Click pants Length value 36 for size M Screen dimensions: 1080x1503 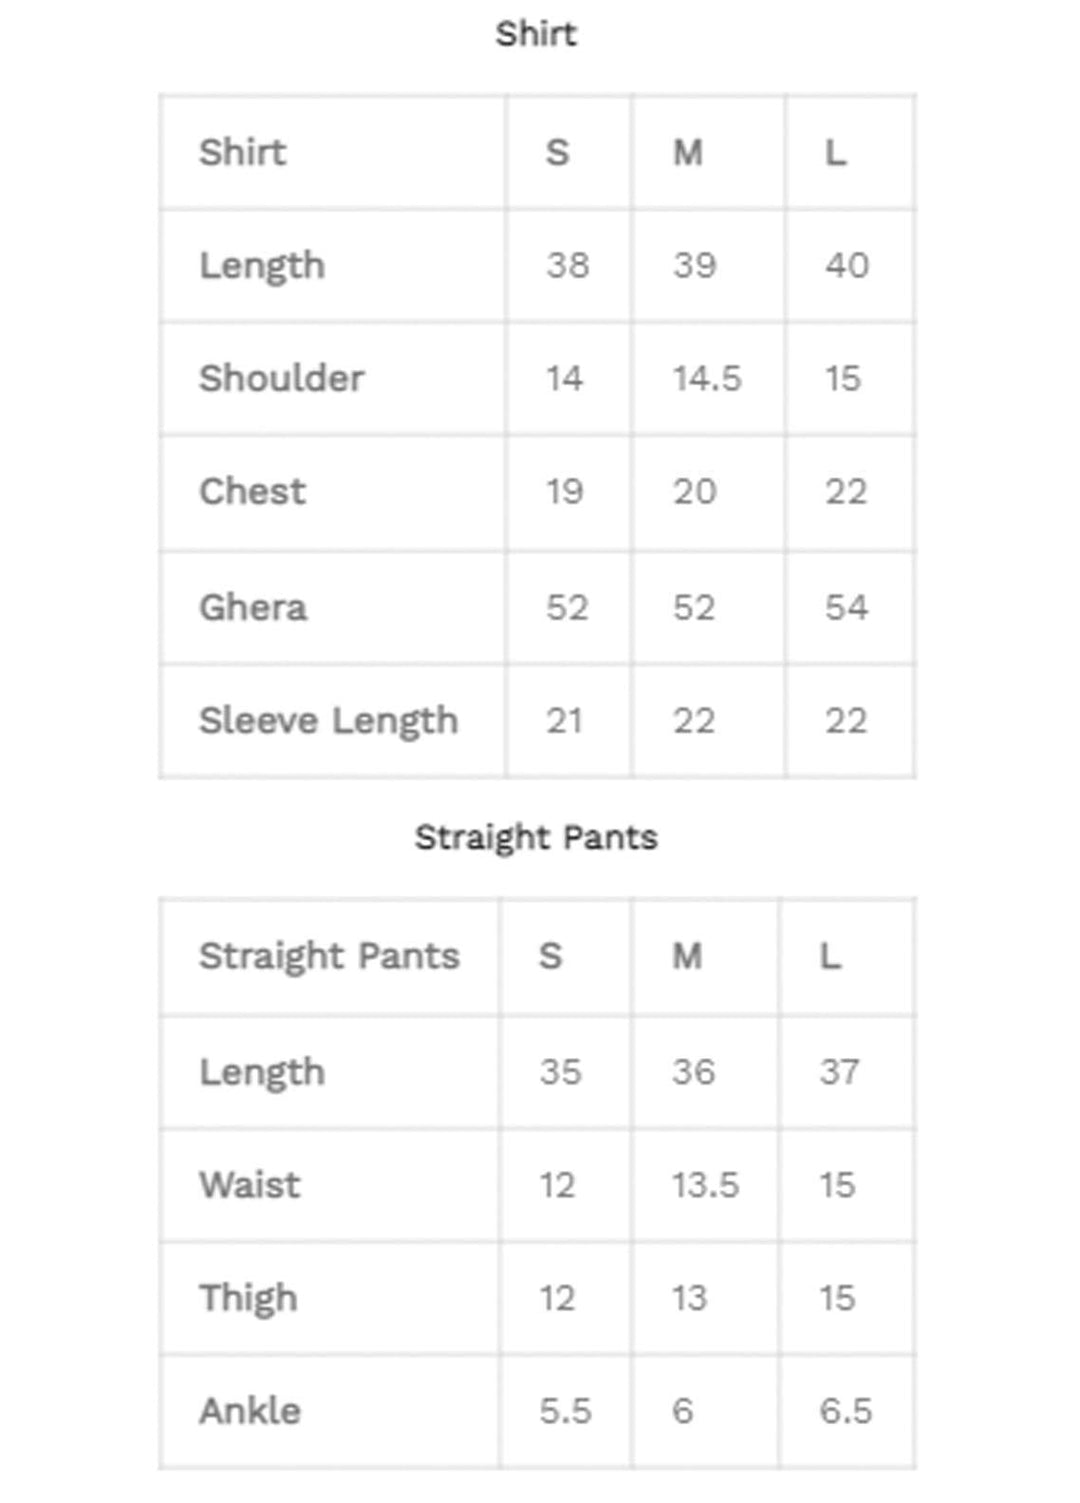coord(693,1072)
